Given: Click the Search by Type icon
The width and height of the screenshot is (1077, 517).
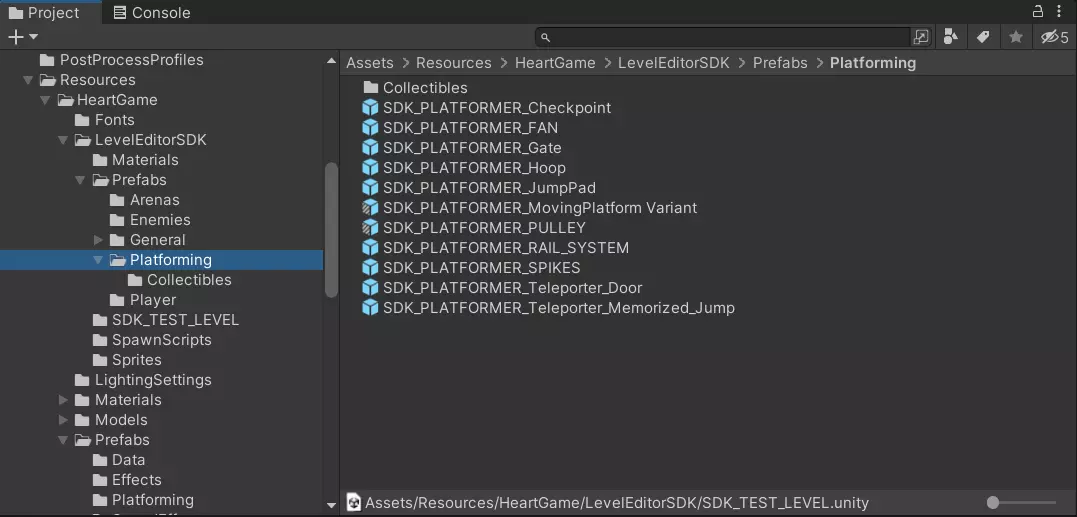Looking at the screenshot, I should pos(951,37).
